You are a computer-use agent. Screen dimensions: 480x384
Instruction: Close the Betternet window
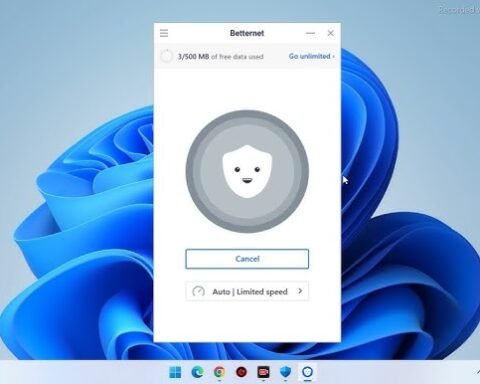pyautogui.click(x=330, y=33)
